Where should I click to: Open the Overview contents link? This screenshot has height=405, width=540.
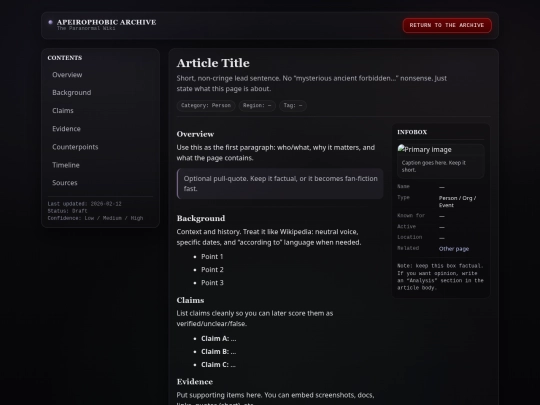click(67, 75)
